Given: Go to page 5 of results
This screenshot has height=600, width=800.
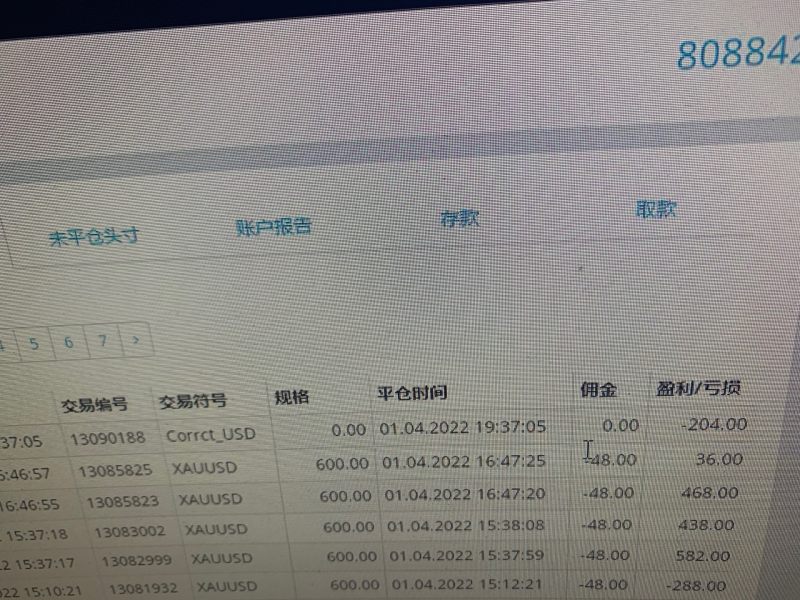Looking at the screenshot, I should tap(34, 343).
